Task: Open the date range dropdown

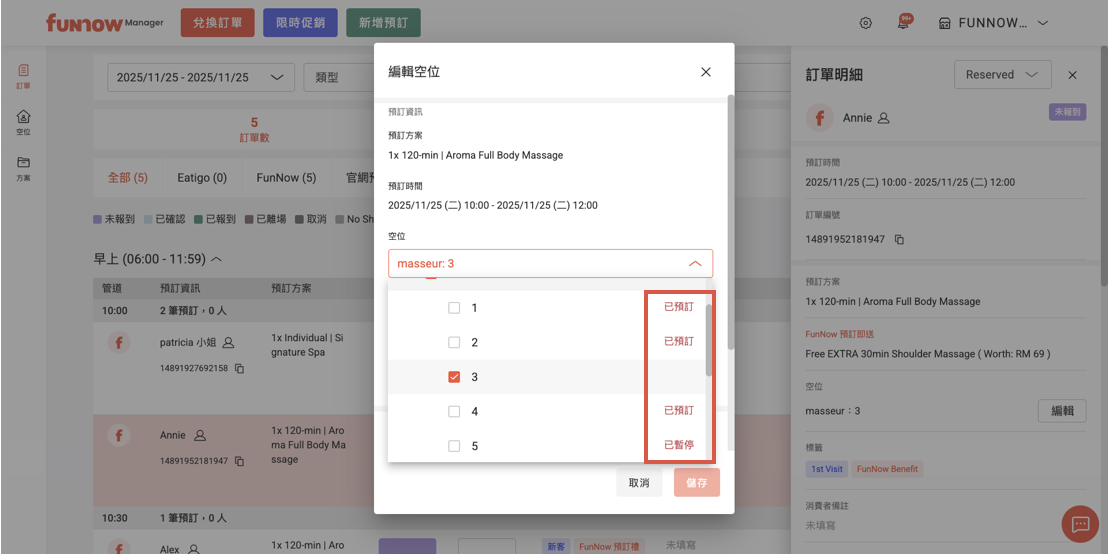Action: (x=200, y=77)
